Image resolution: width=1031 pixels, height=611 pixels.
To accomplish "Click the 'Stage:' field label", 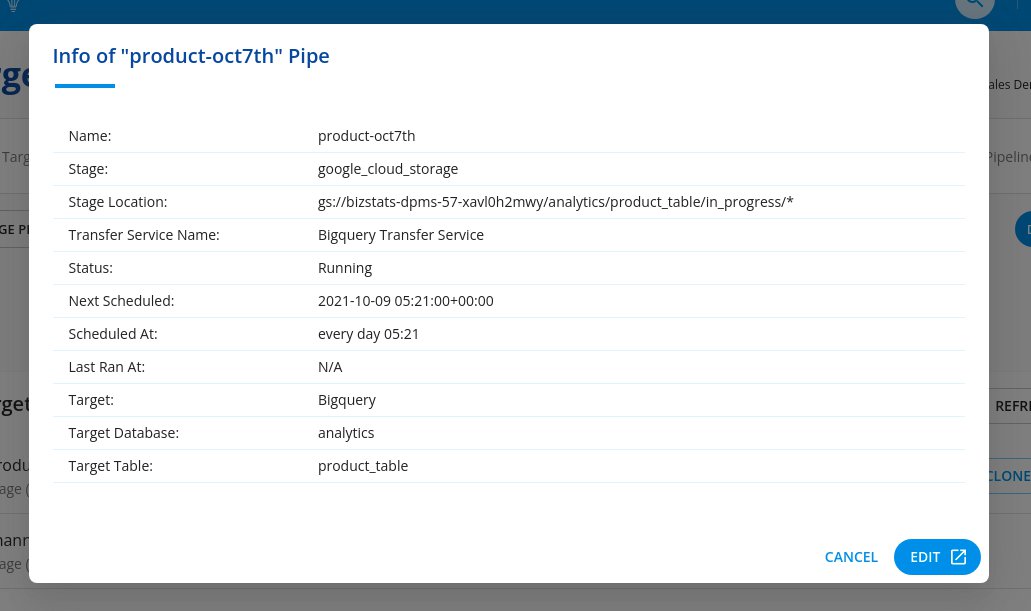I will coord(88,169).
